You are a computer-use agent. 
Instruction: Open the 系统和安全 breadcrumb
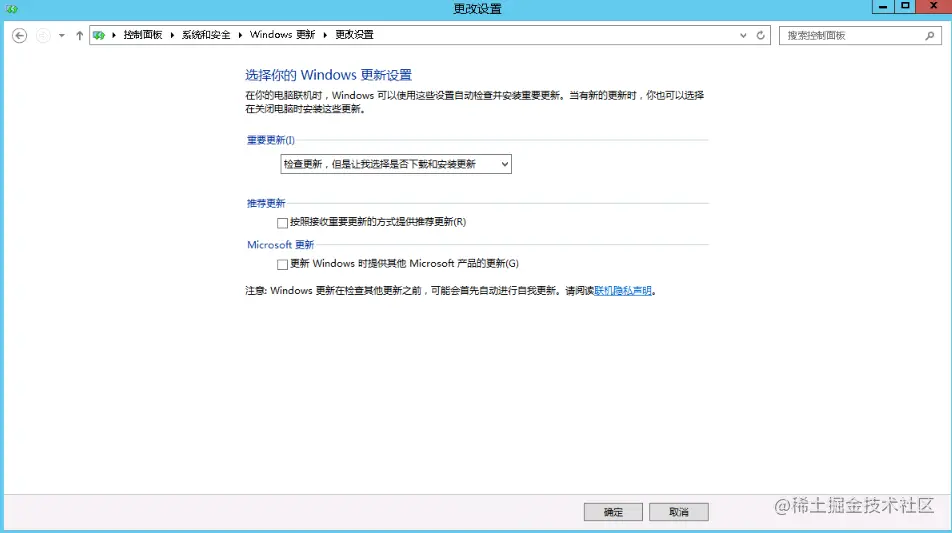(206, 35)
